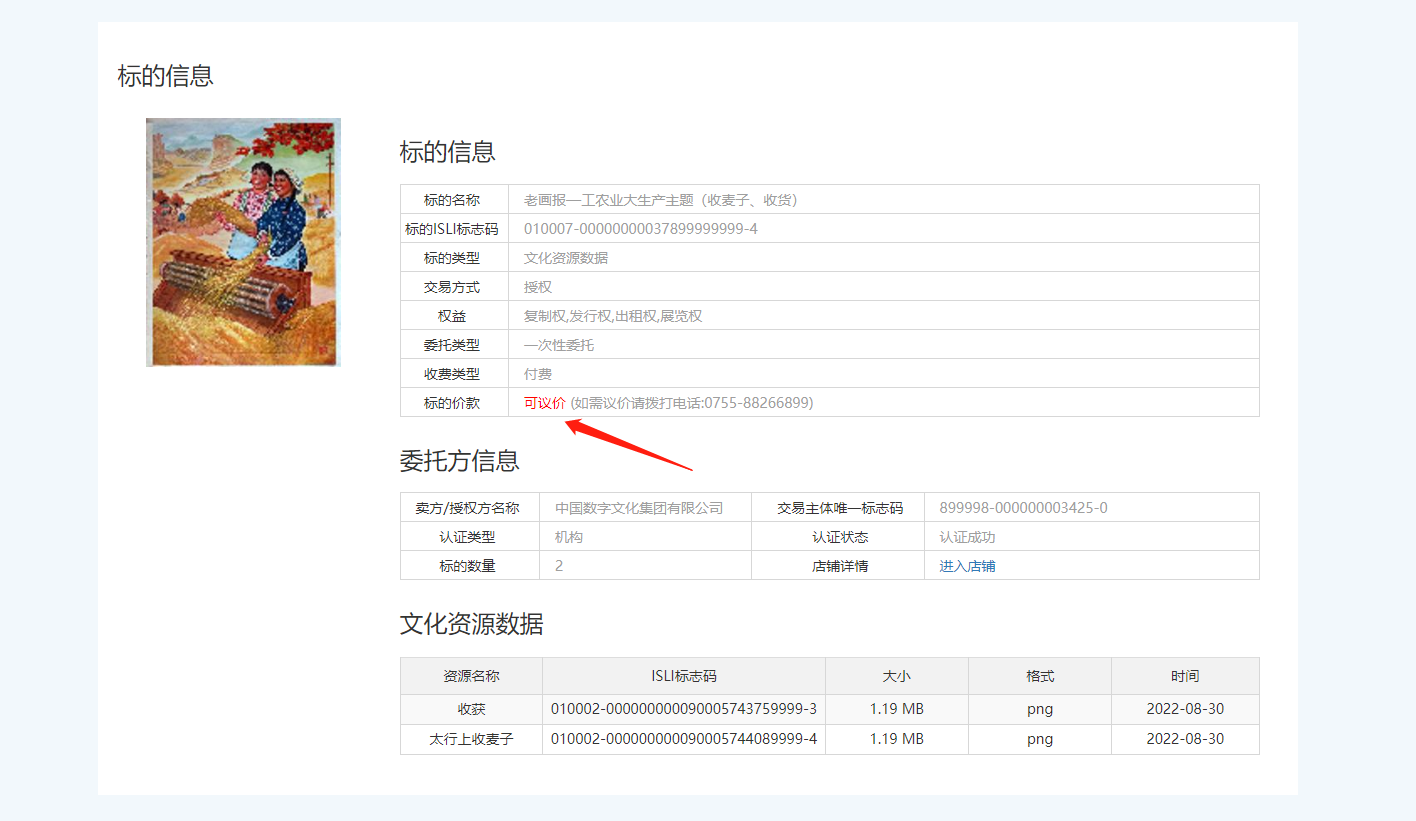Viewport: 1416px width, 821px height.
Task: Click ISLI code 010007-00000000037899999999-4
Action: click(x=640, y=229)
